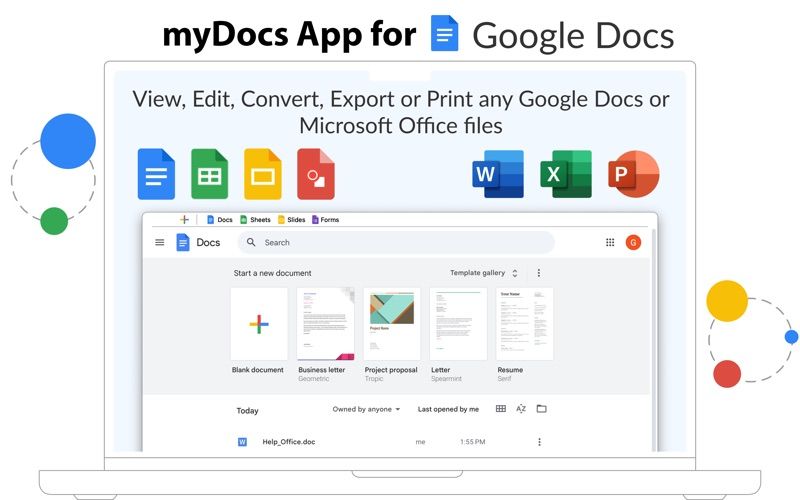800x500 pixels.
Task: Click the magnifying glass search icon
Action: click(x=251, y=242)
